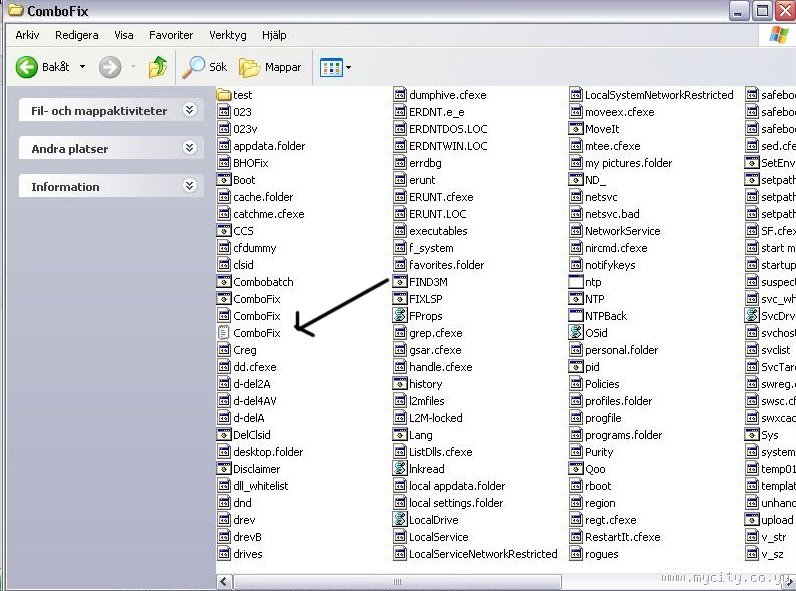
Task: Expand the Fil- och mappaktiviteter panel
Action: [189, 110]
